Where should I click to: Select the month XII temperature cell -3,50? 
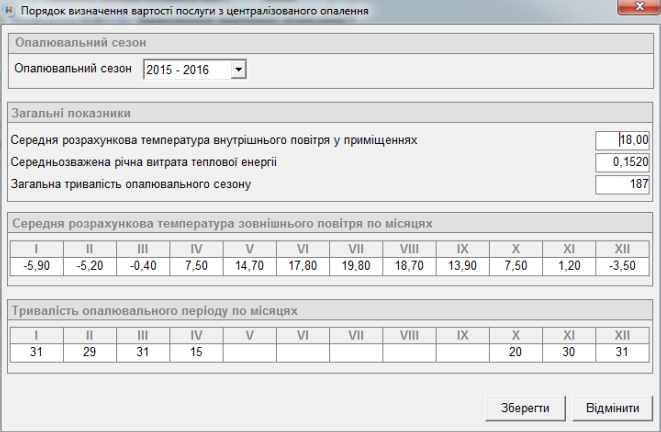pos(622,267)
